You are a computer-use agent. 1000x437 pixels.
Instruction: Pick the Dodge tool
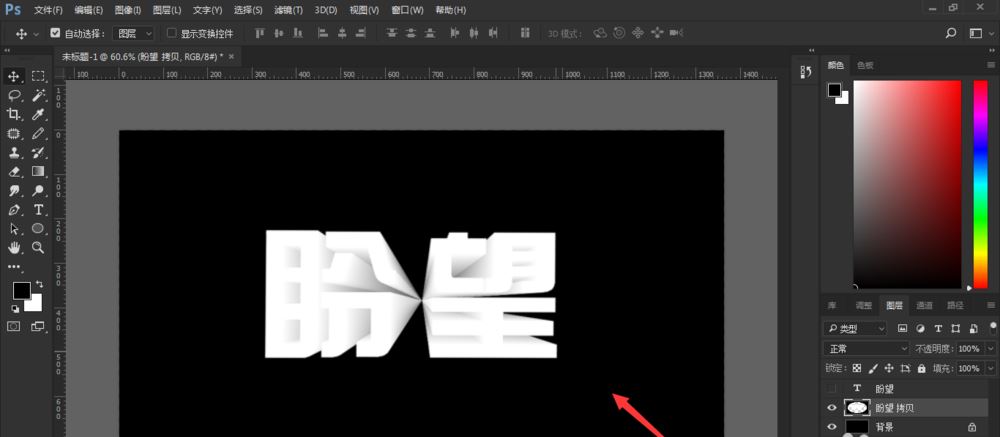(38, 191)
